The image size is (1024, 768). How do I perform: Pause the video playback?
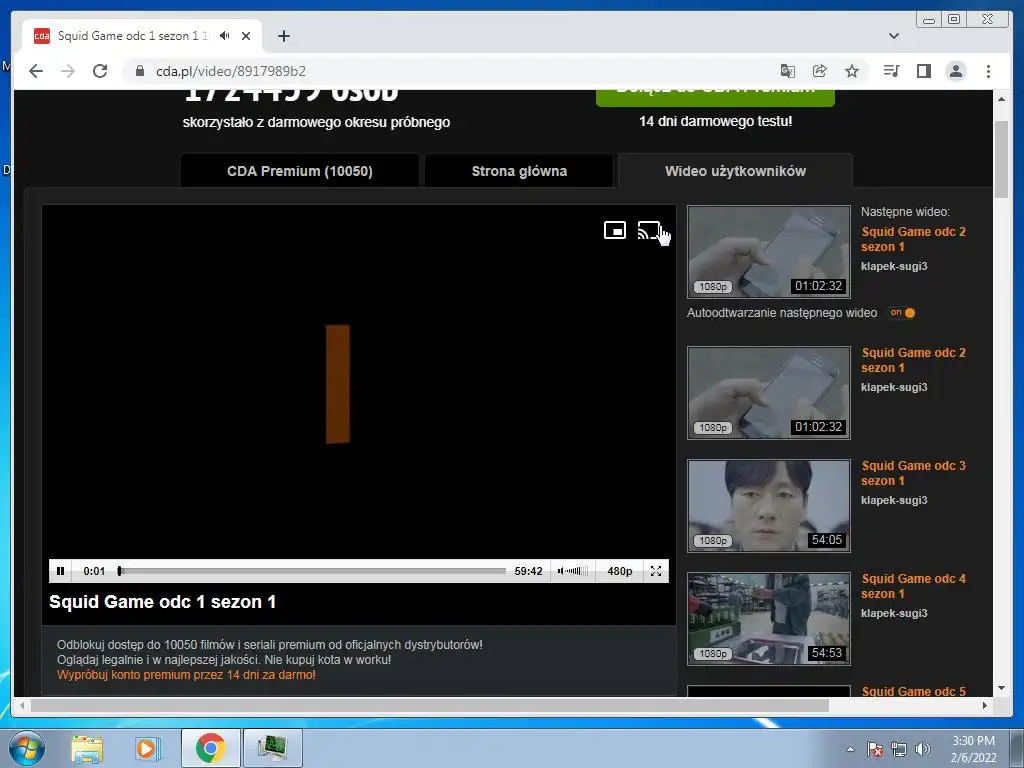coord(60,571)
